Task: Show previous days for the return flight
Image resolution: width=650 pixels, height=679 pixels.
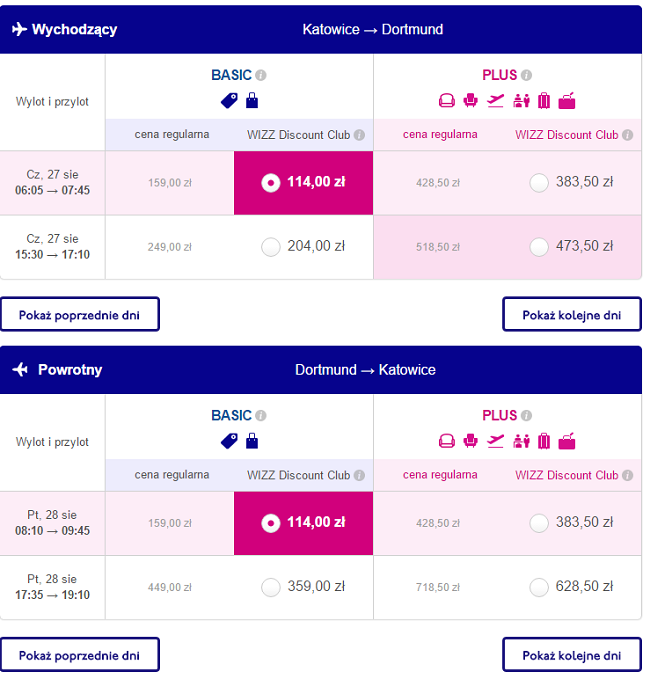Action: coord(80,655)
